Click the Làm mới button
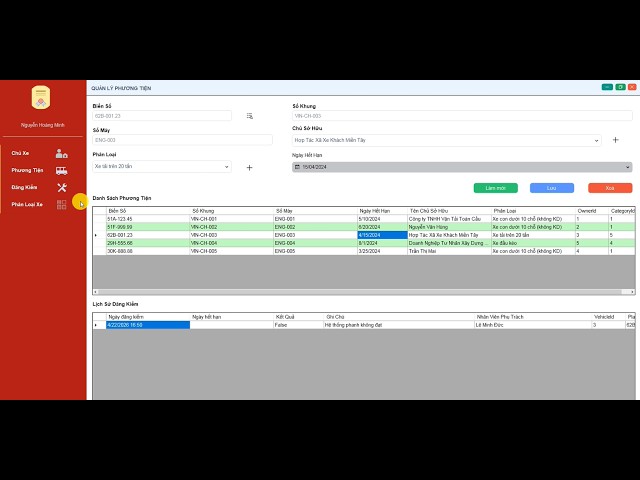 point(496,188)
